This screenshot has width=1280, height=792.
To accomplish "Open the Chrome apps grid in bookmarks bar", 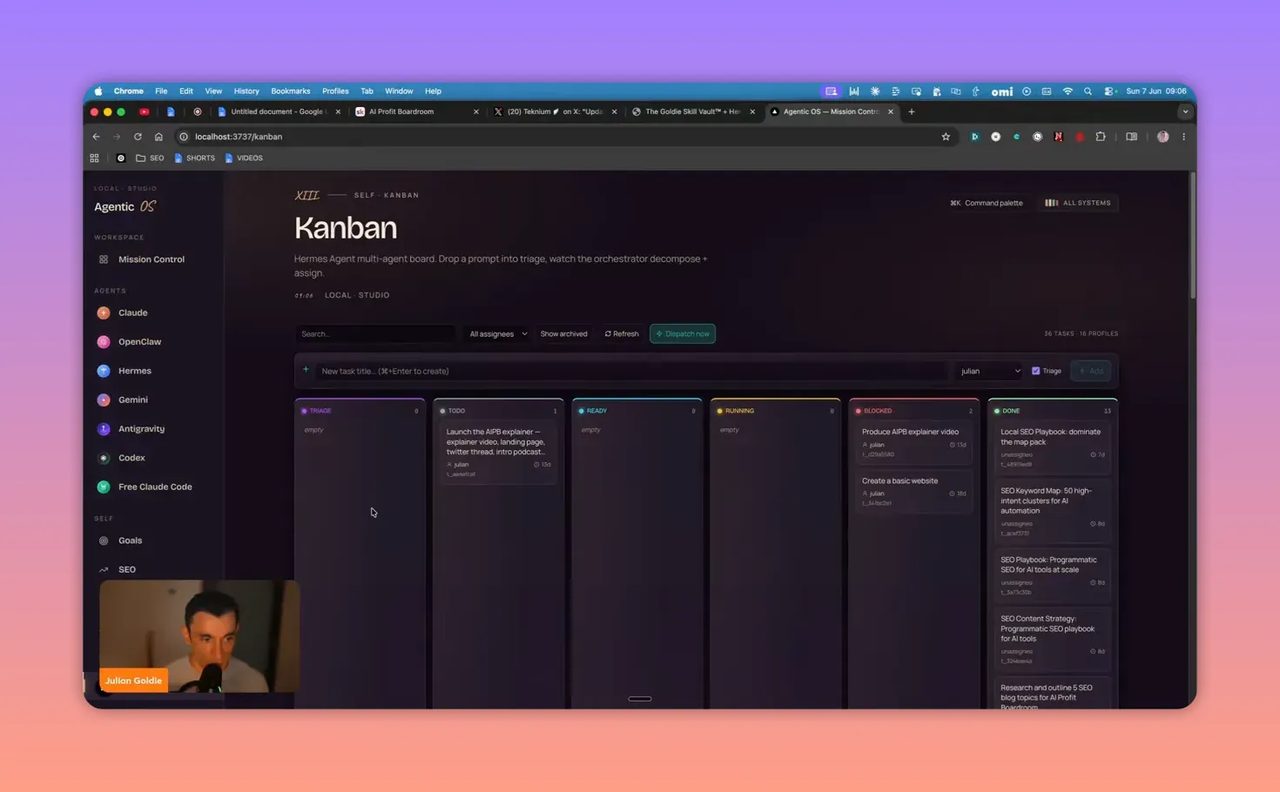I will [x=95, y=158].
